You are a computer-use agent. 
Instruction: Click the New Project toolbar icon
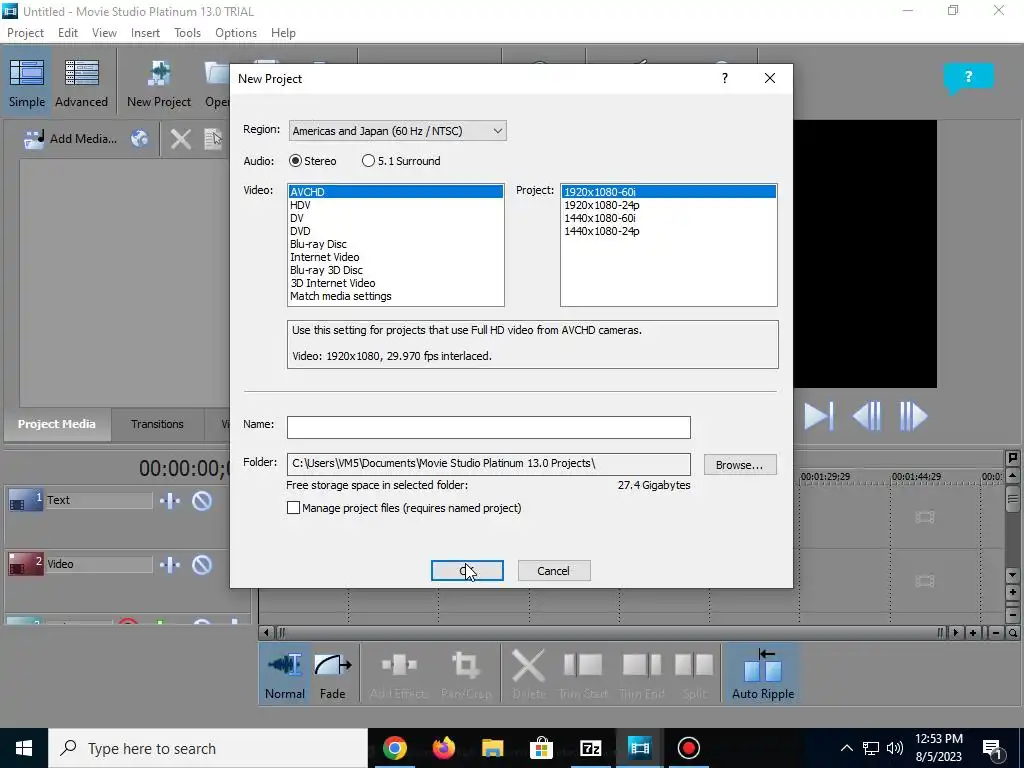tap(159, 82)
